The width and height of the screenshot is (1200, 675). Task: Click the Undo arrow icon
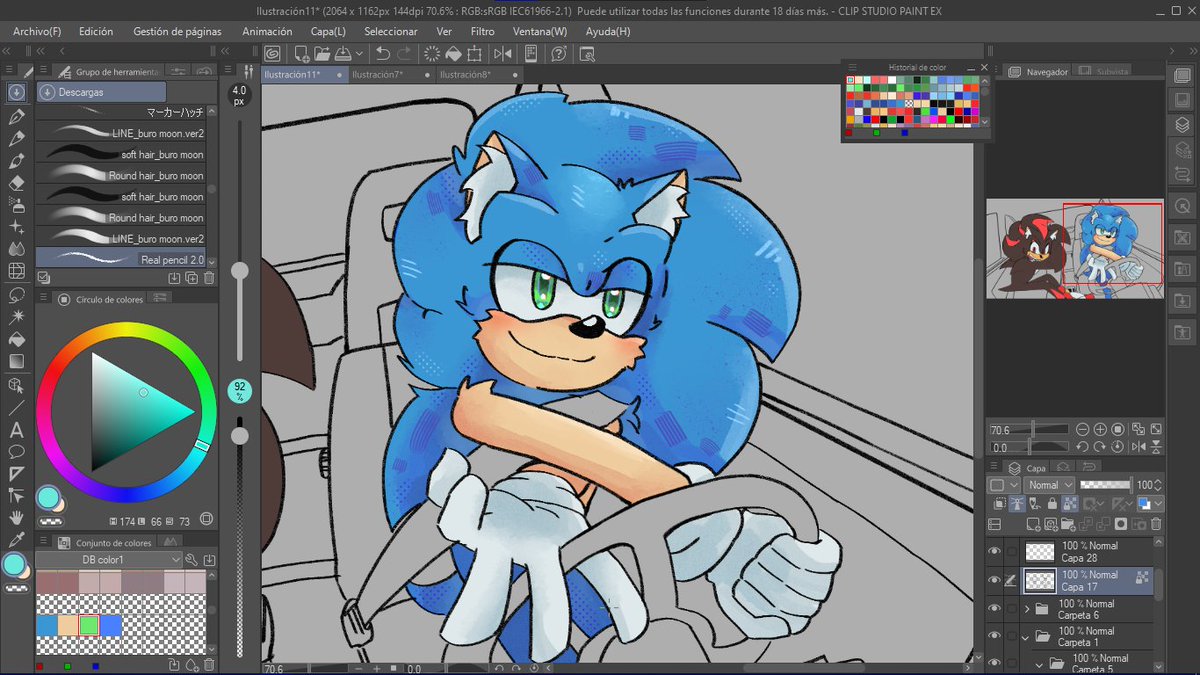tap(383, 53)
